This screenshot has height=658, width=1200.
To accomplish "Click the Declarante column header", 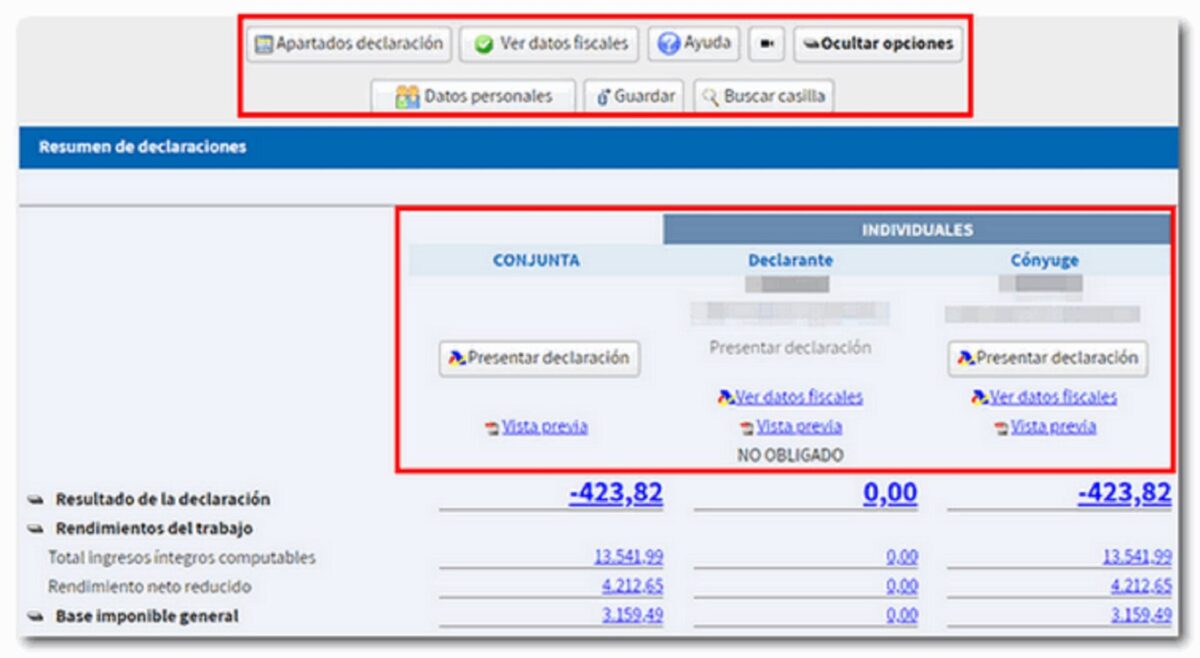I will (790, 260).
